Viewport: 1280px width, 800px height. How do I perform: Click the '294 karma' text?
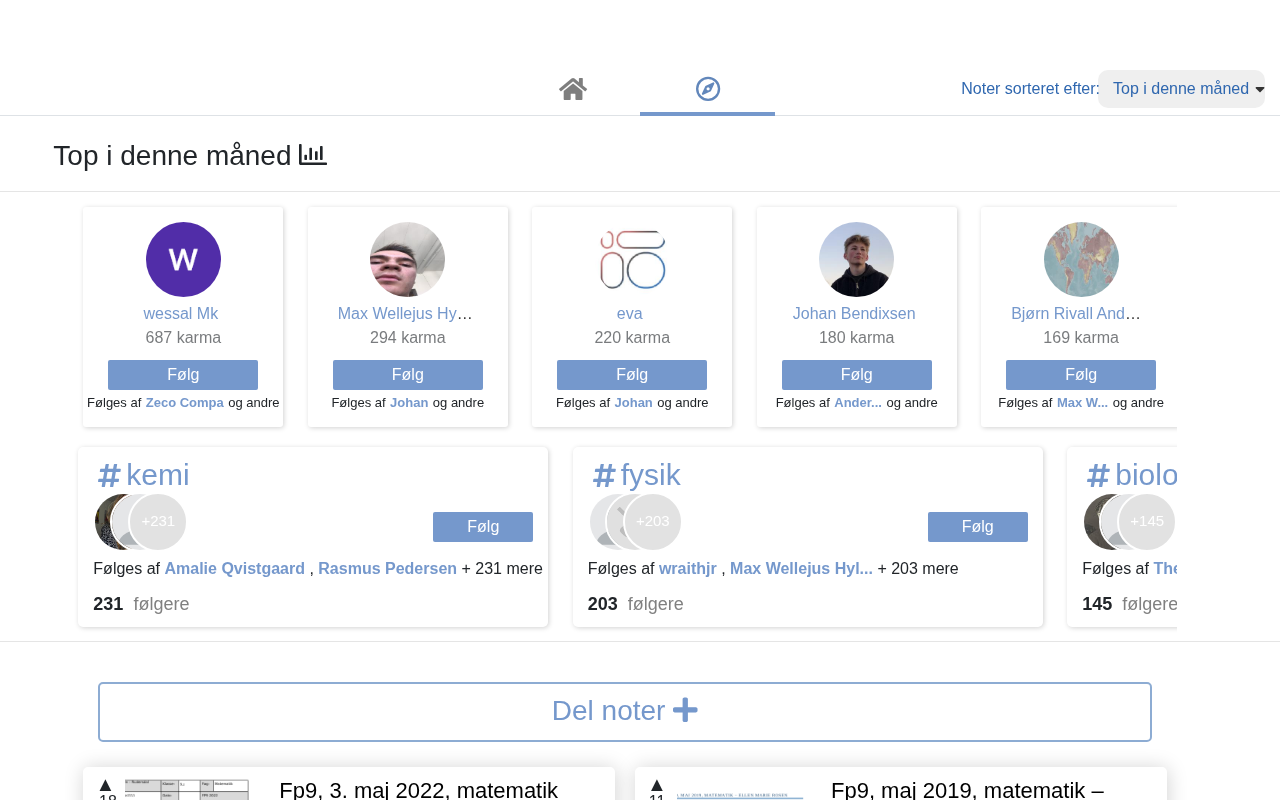coord(408,338)
